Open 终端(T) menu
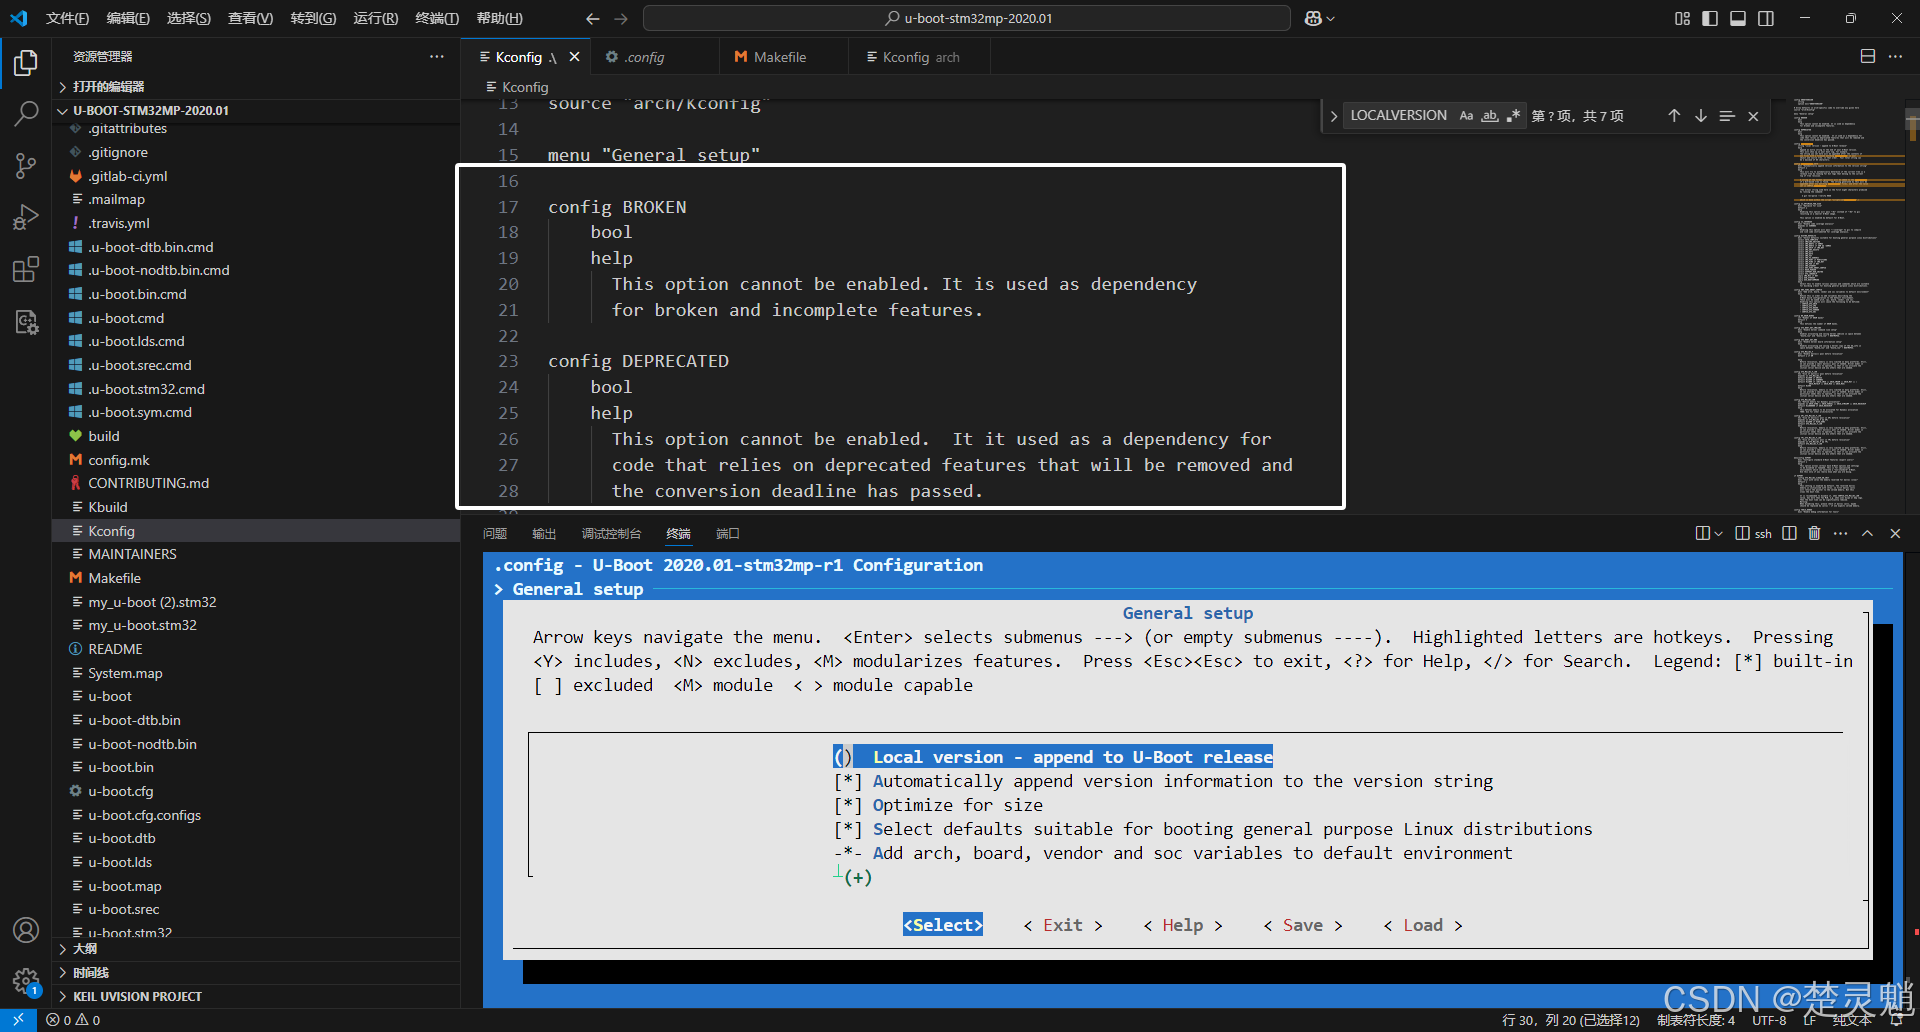The height and width of the screenshot is (1032, 1920). (x=437, y=18)
